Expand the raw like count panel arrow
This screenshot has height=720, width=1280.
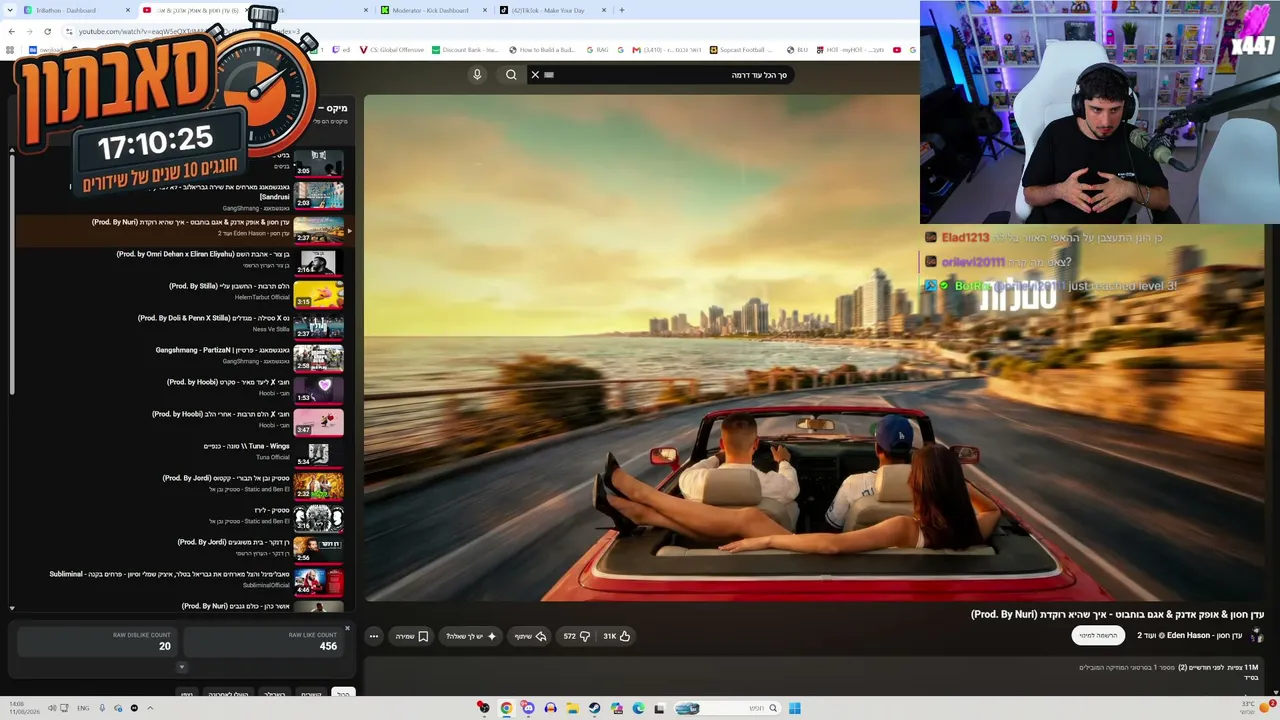pos(181,667)
